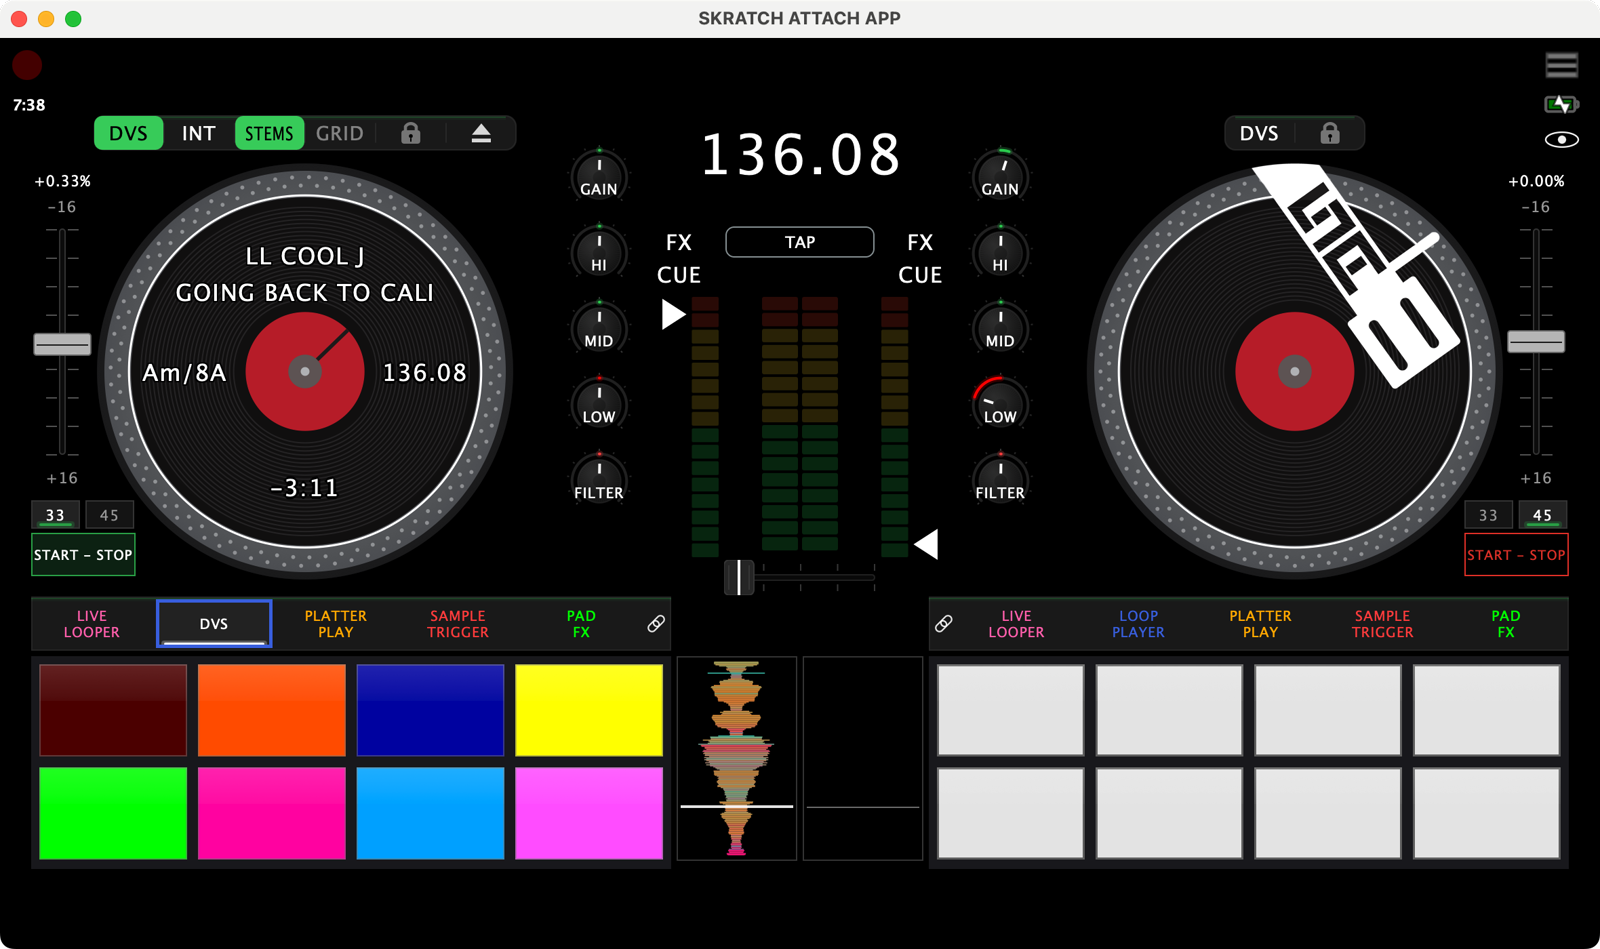Click left deck START - STOP button
Screen dimensions: 1600x949
click(83, 555)
